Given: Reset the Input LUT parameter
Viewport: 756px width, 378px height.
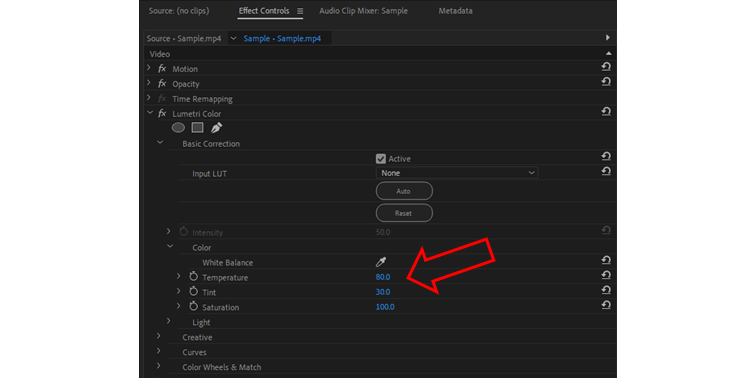Looking at the screenshot, I should 606,171.
